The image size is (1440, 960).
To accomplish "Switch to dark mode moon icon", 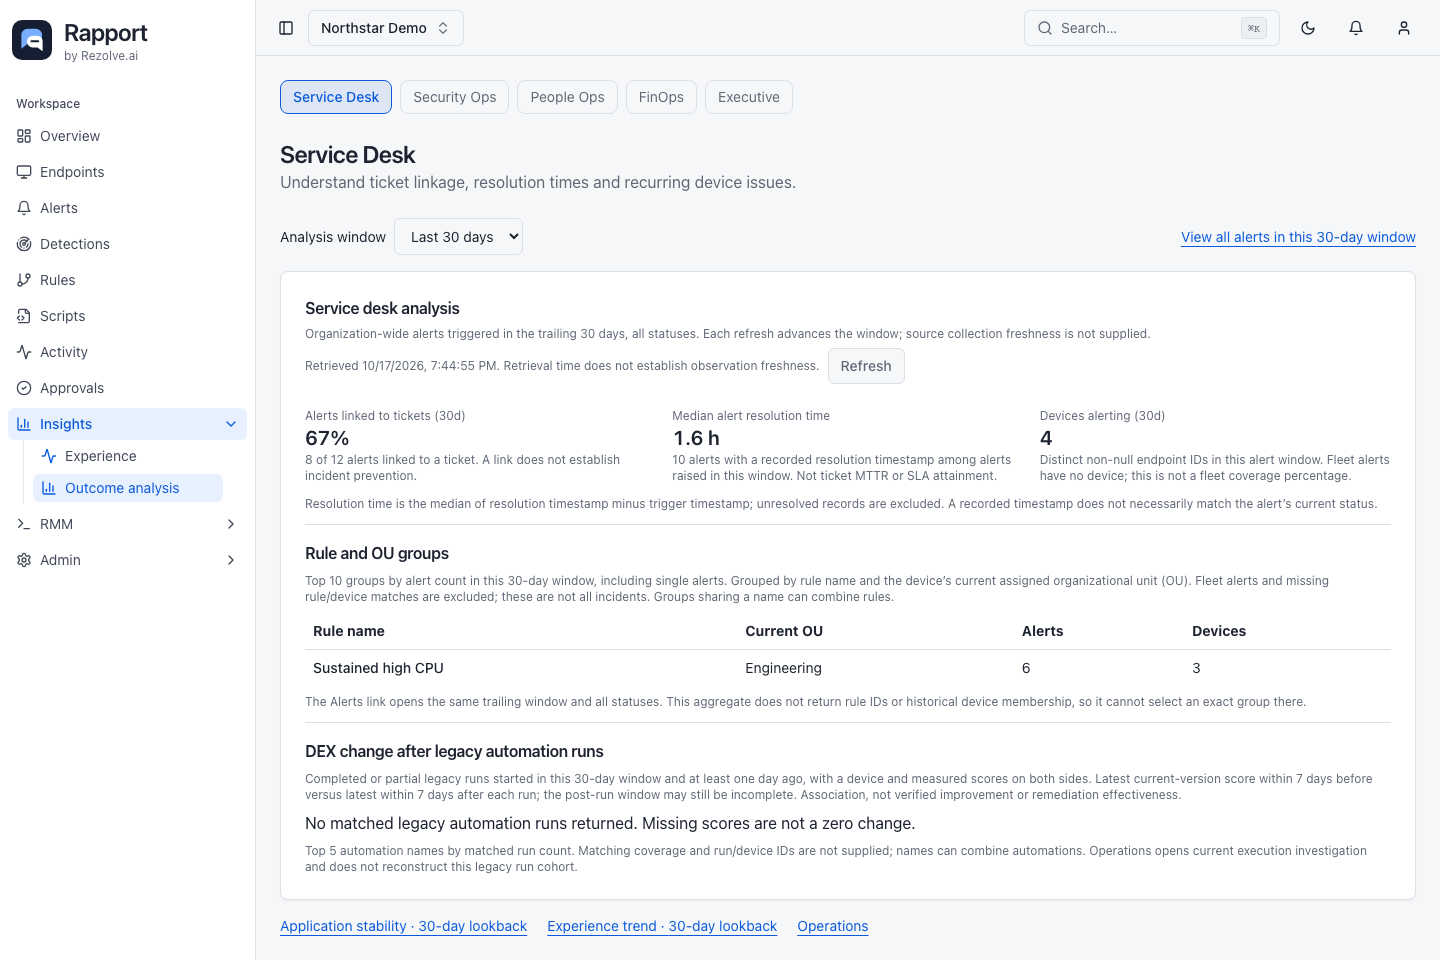I will coord(1308,28).
